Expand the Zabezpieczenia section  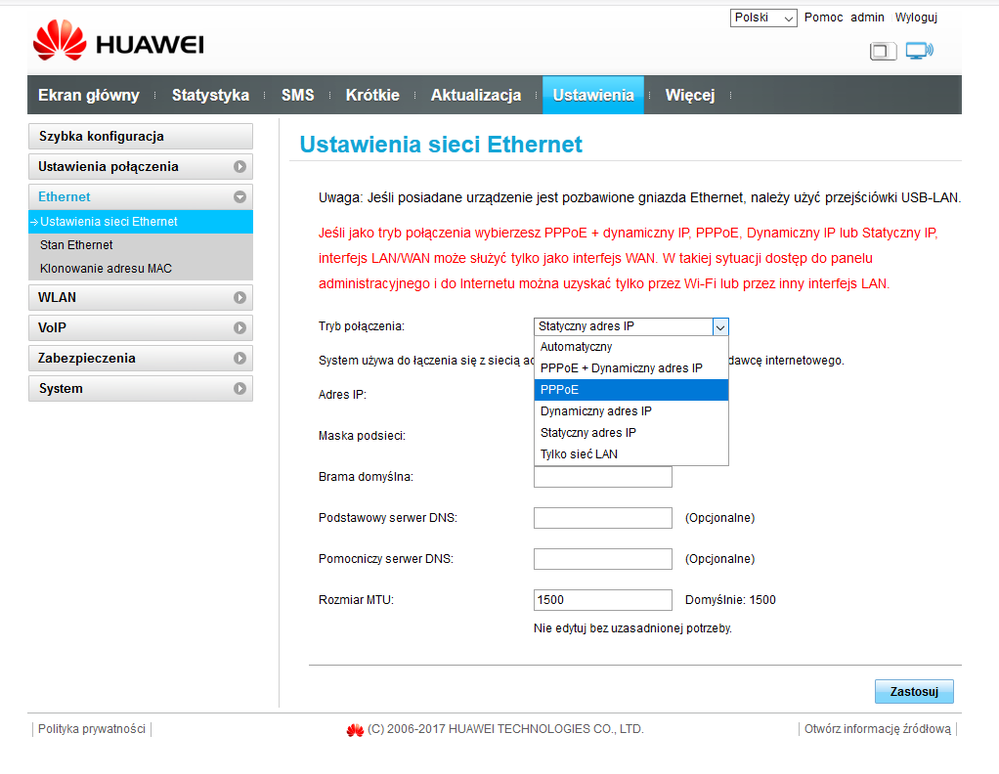pos(238,358)
